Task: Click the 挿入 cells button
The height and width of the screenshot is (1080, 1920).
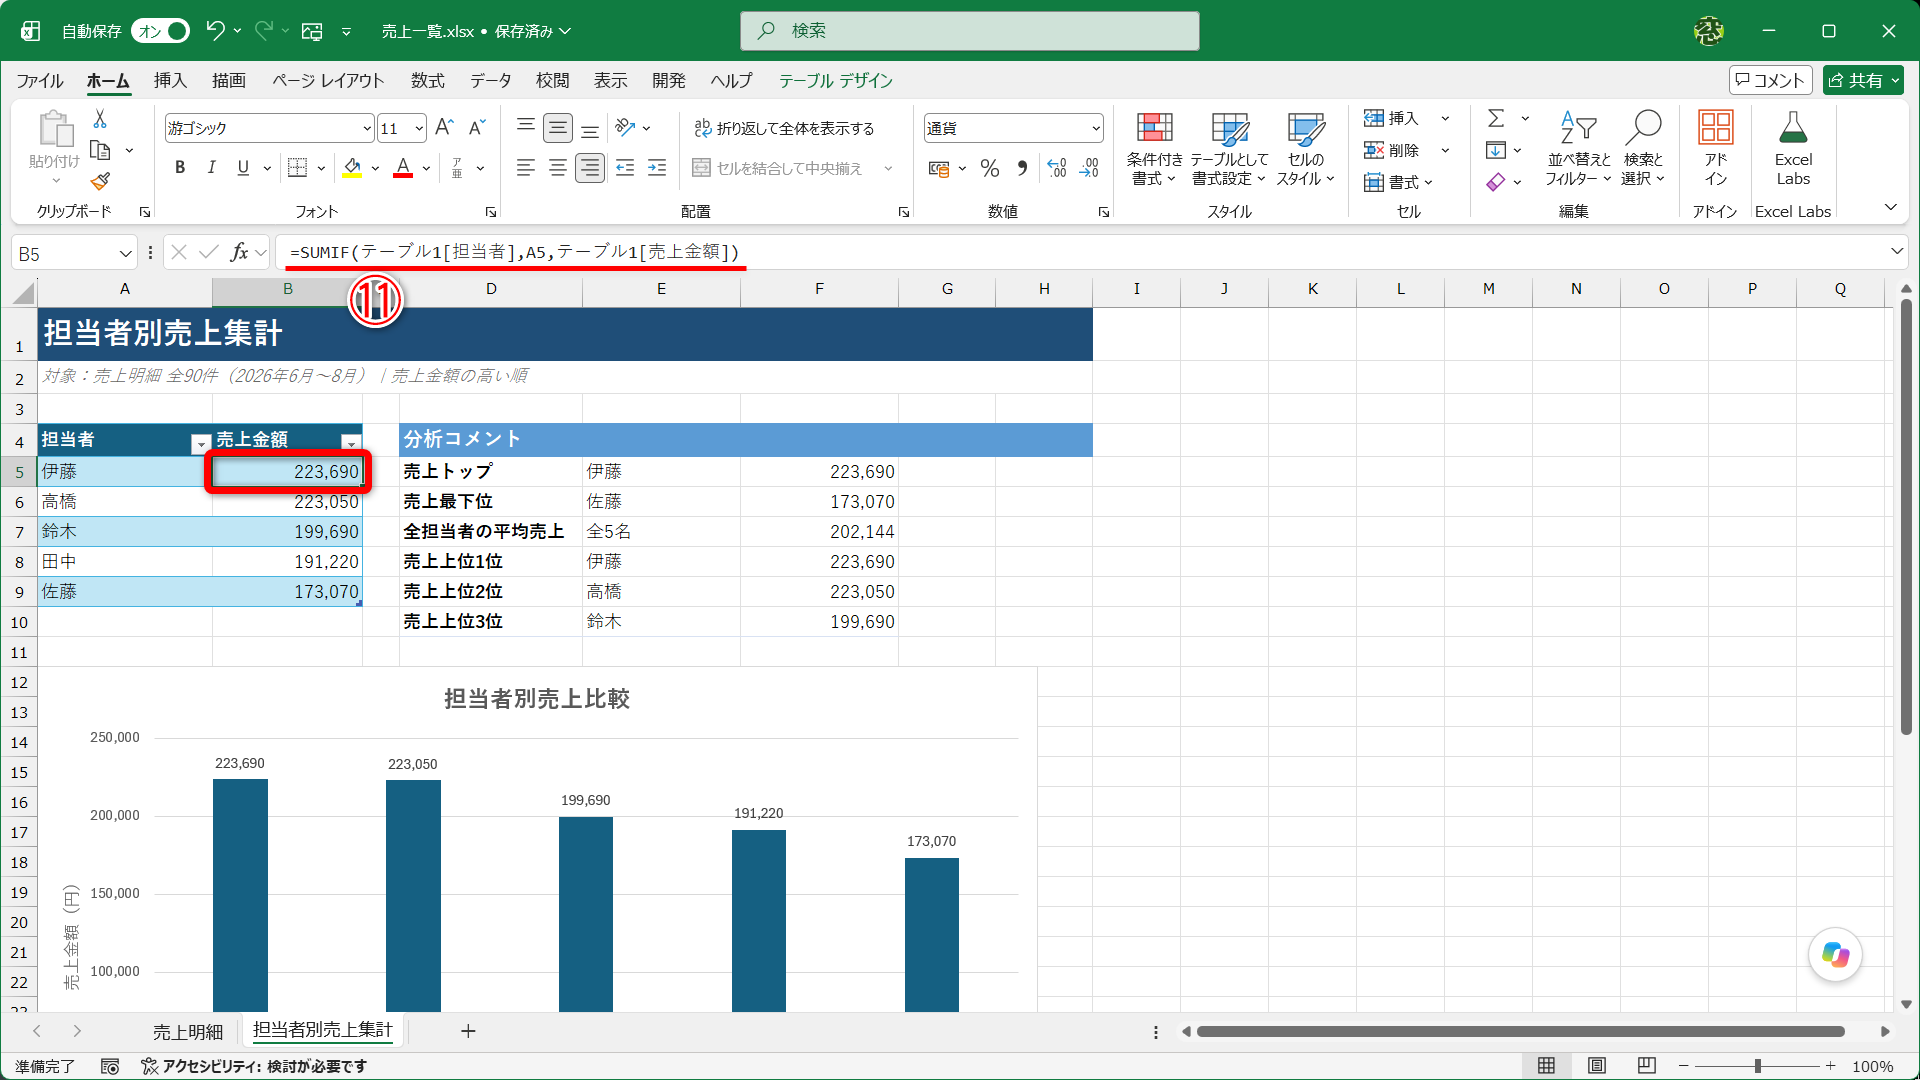Action: [x=1392, y=119]
